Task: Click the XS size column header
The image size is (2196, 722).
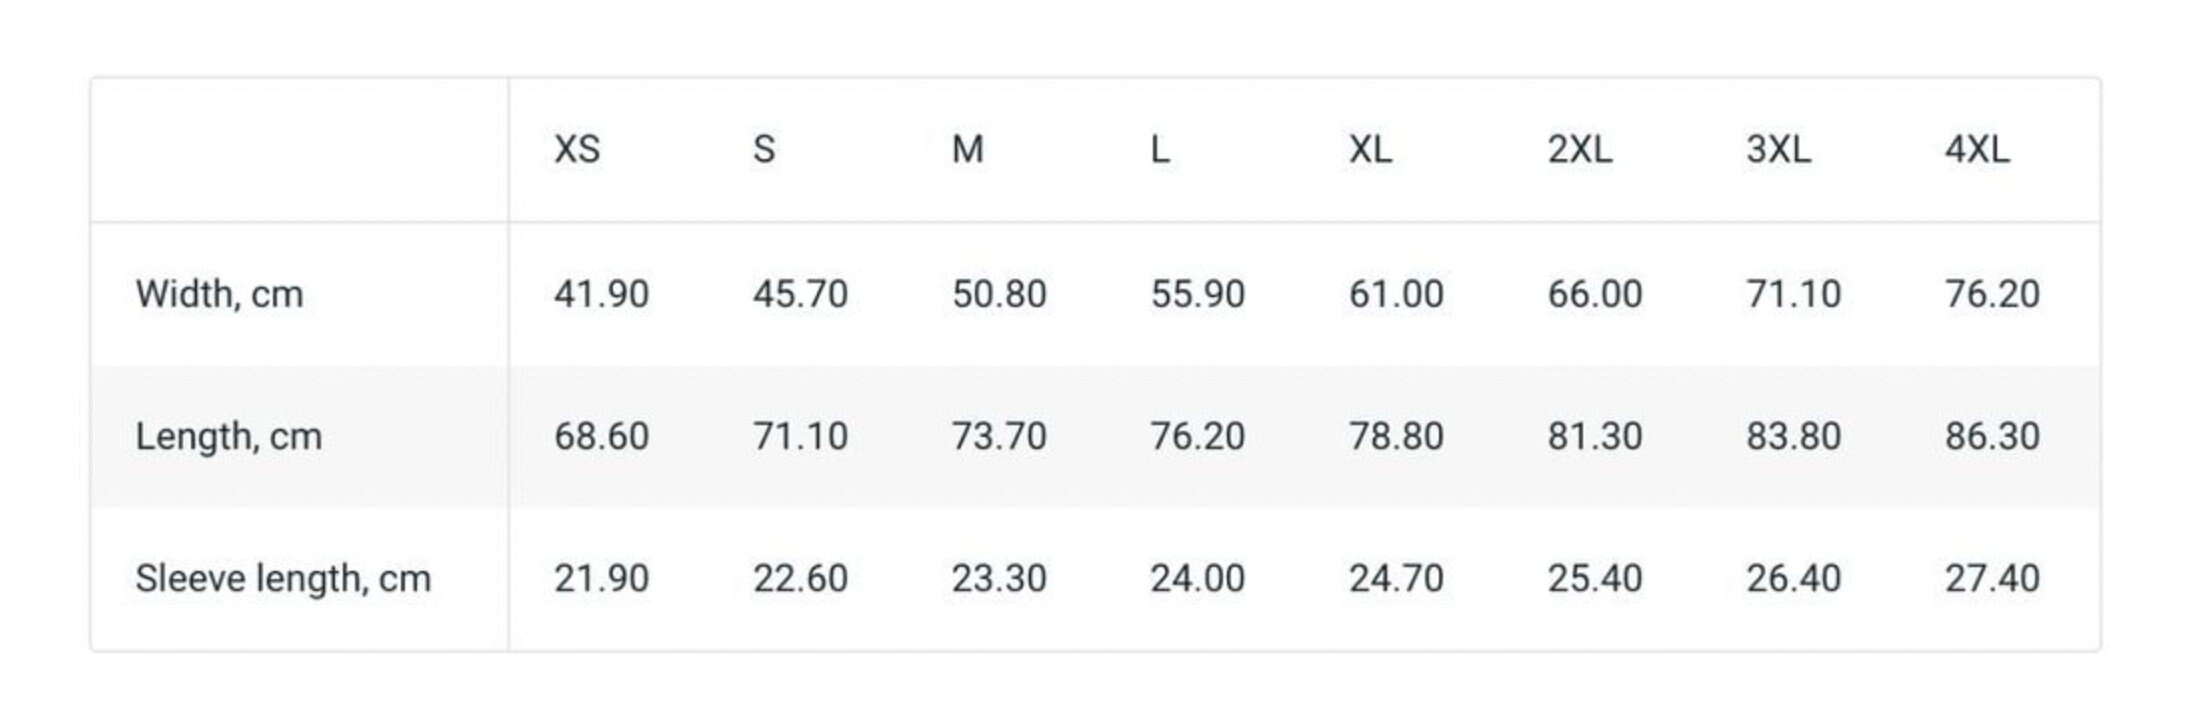Action: [577, 150]
